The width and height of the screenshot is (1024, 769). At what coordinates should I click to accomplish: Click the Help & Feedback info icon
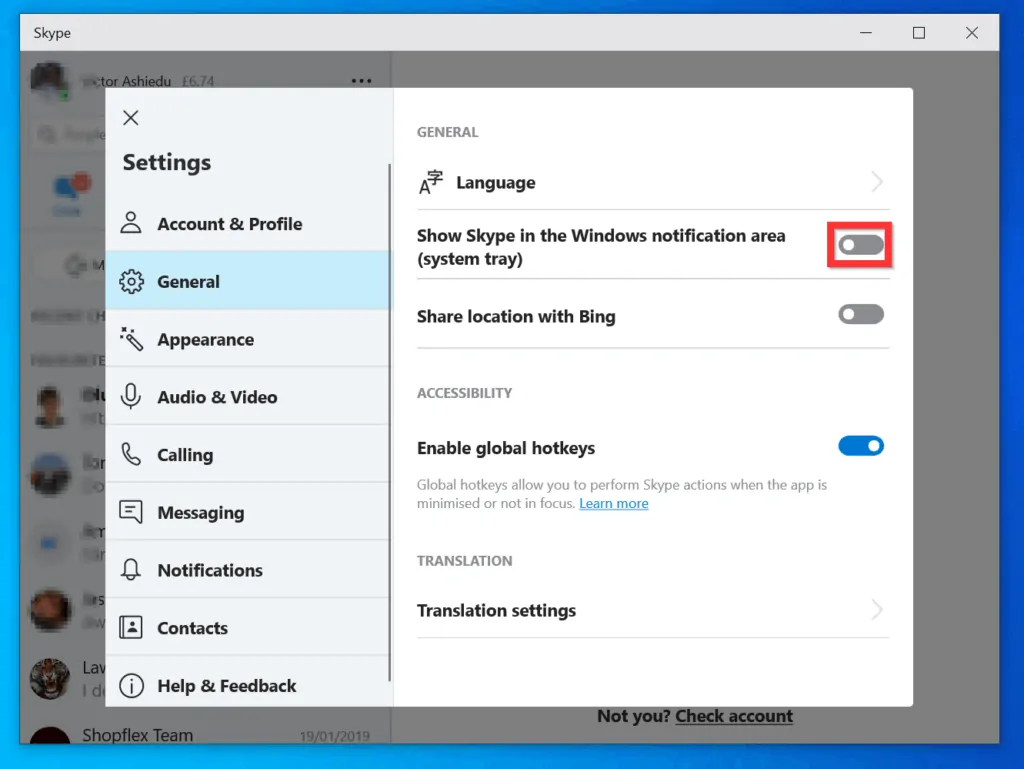[x=131, y=686]
